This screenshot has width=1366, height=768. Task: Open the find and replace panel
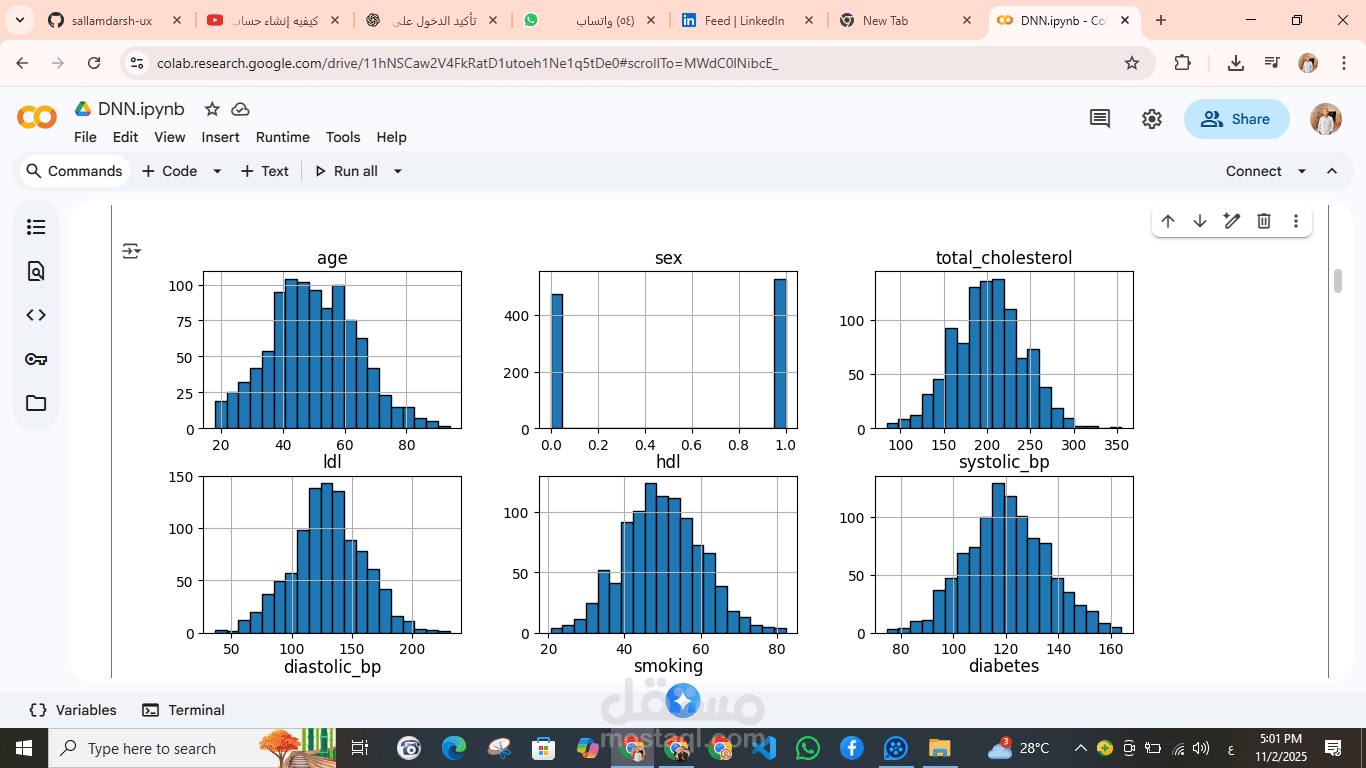(35, 270)
